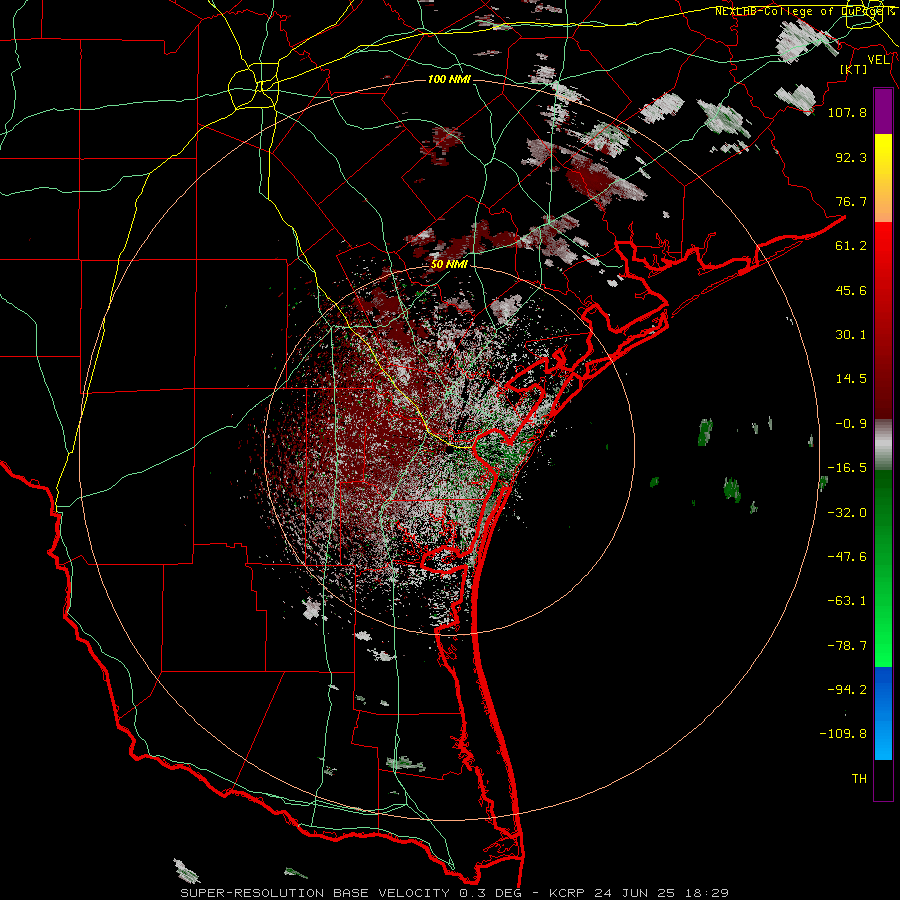The image size is (900, 900).
Task: Select the -109.8 legend value
Action: pos(843,734)
